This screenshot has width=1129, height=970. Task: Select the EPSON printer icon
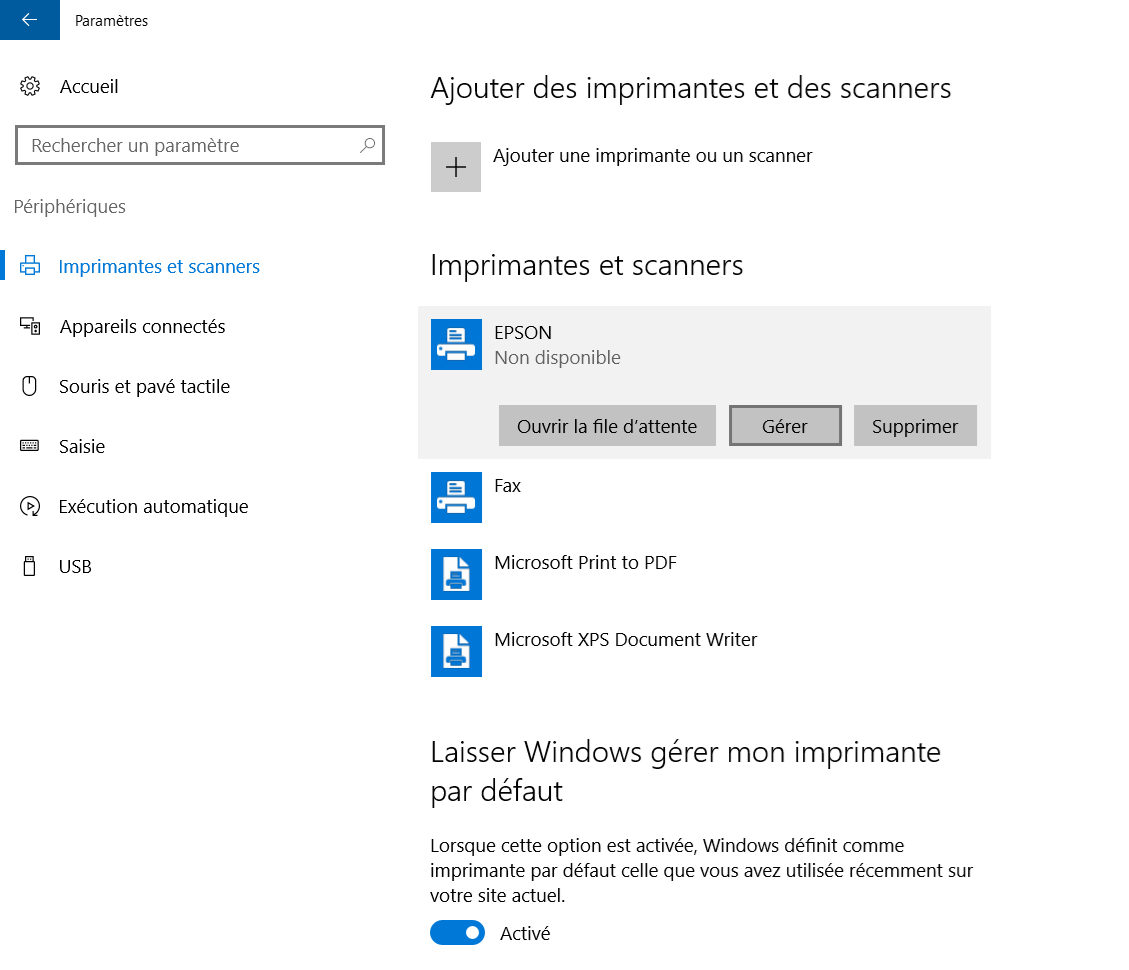(x=456, y=345)
